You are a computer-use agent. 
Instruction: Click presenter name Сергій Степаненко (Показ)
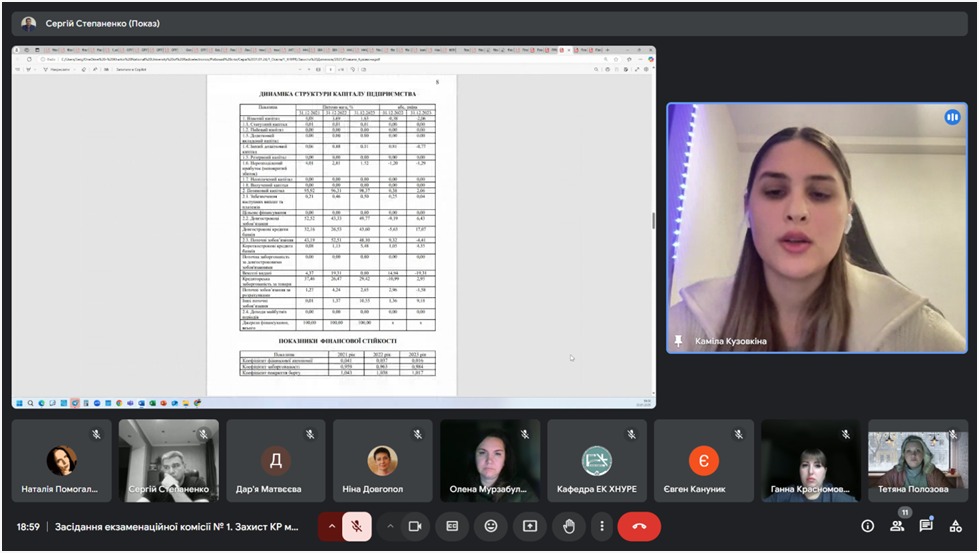(x=102, y=23)
